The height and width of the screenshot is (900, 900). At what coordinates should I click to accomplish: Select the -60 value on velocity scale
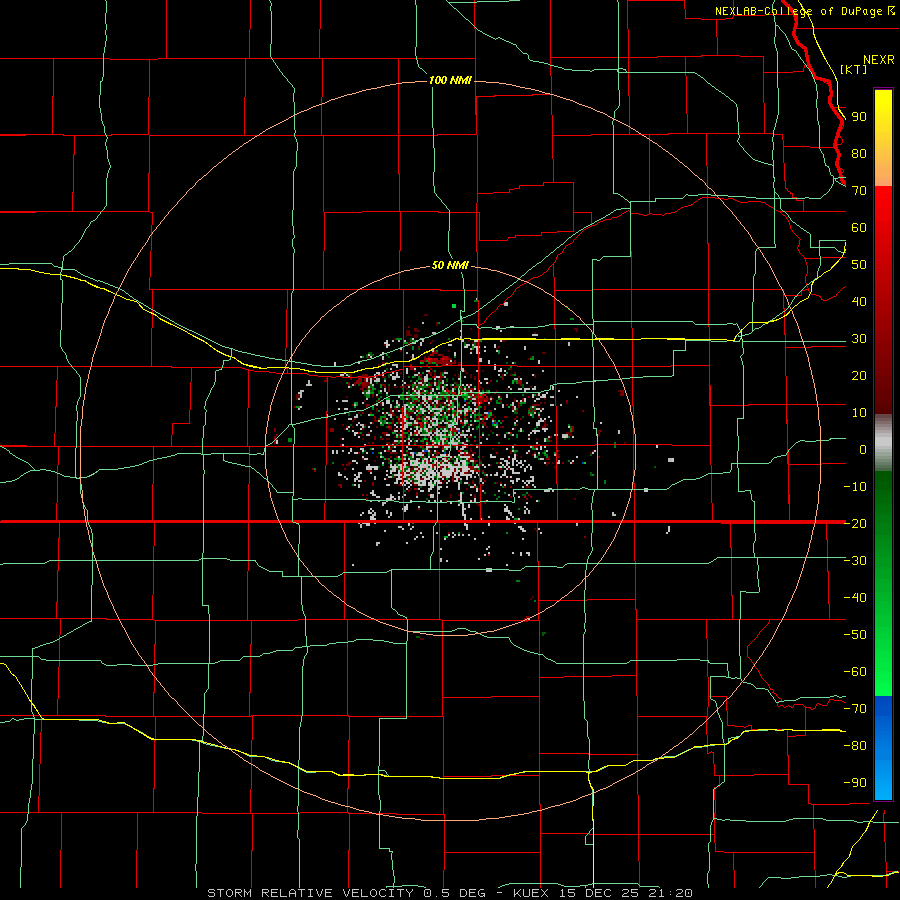coord(855,672)
